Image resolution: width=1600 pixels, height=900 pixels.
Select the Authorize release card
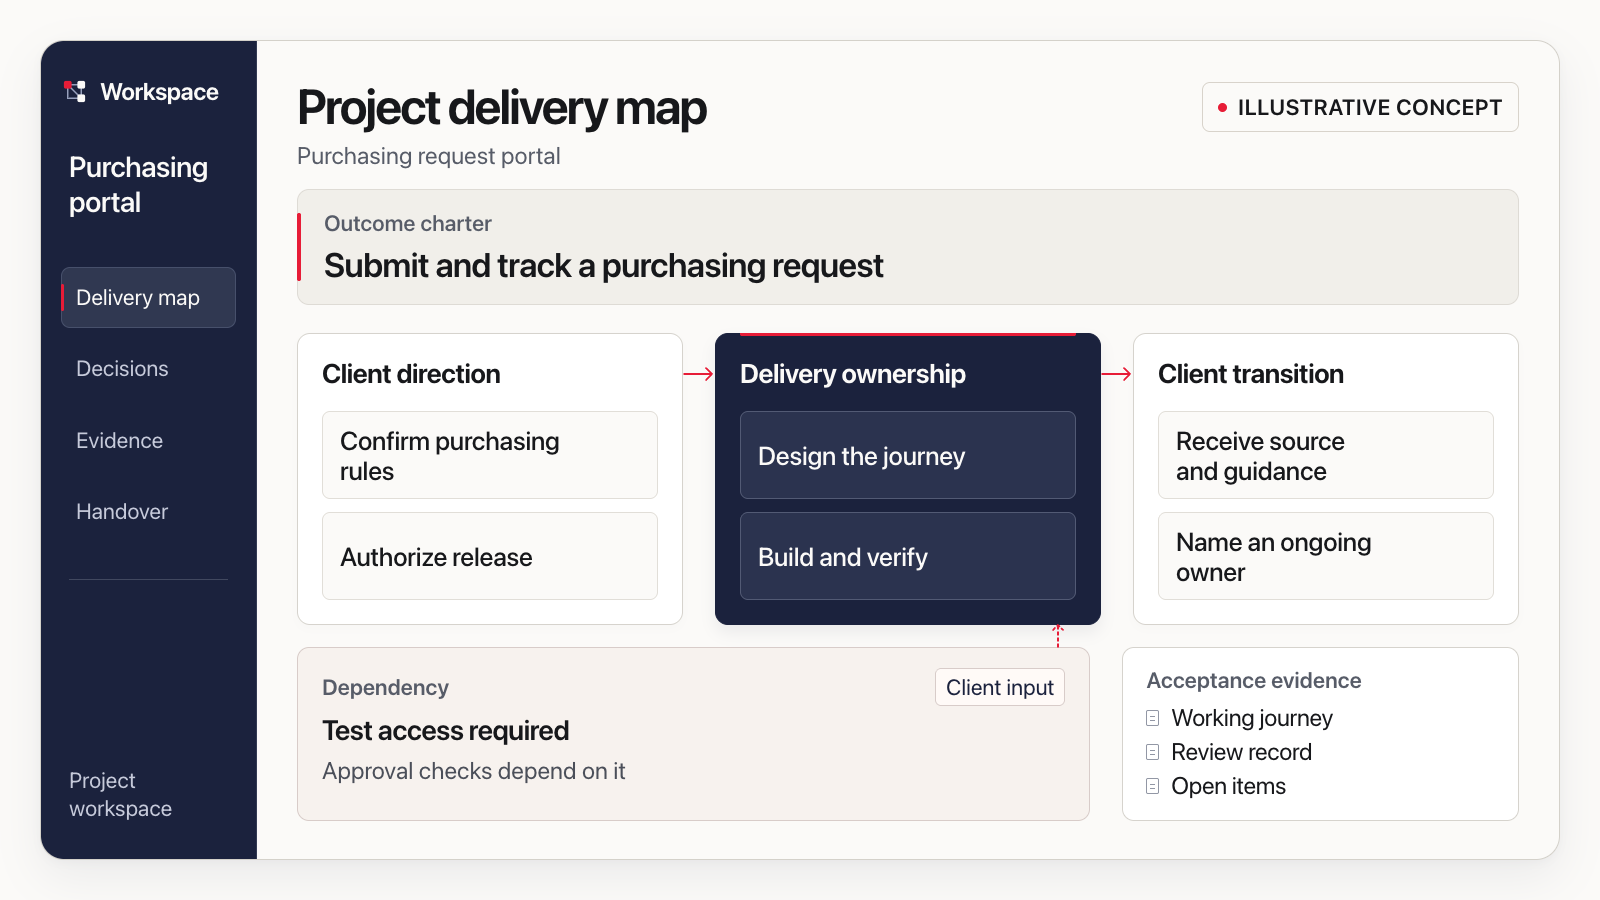490,556
